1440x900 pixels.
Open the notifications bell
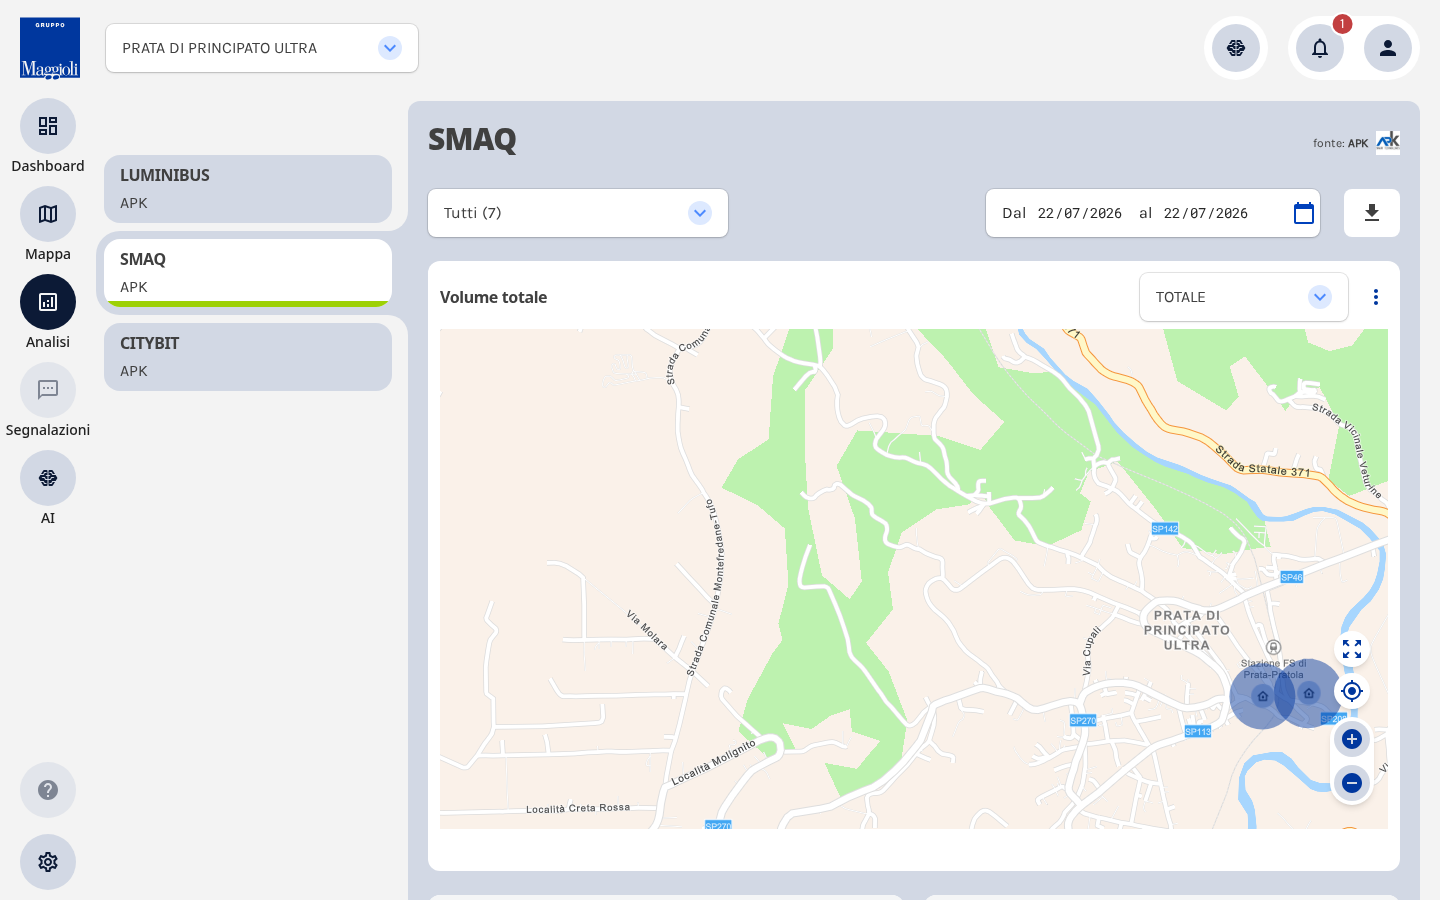[x=1320, y=48]
